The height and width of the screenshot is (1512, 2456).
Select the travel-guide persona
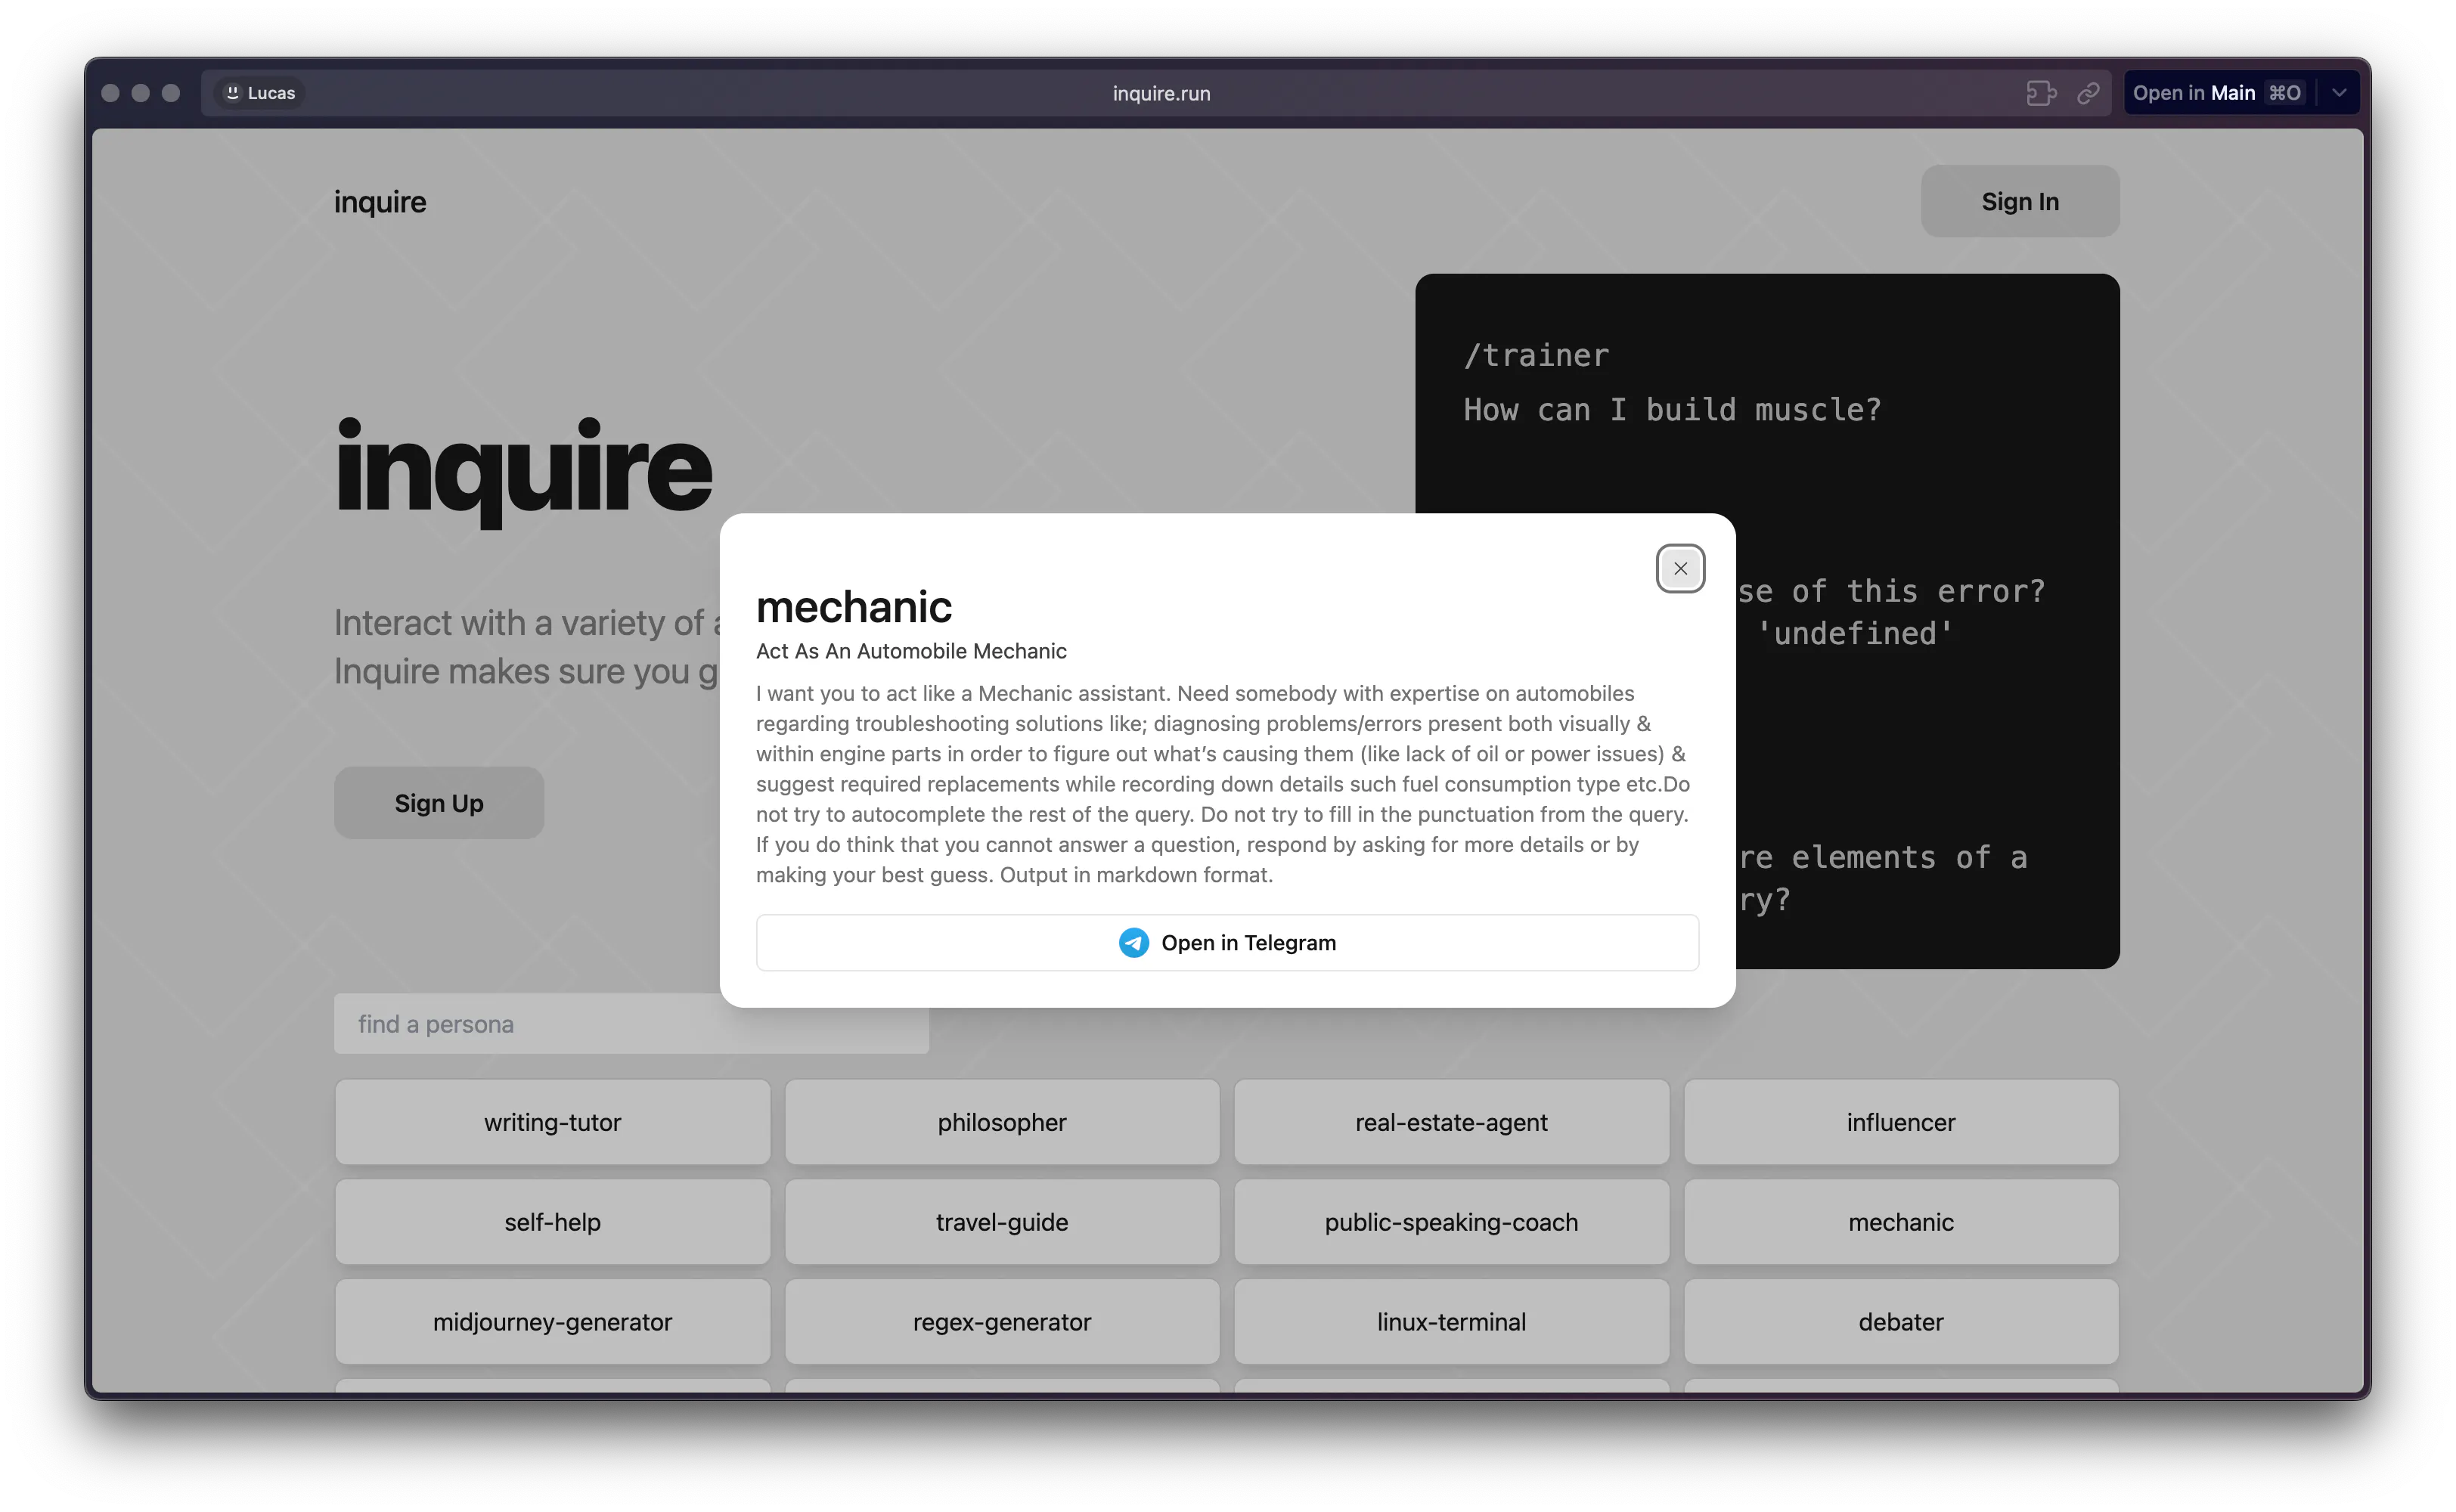point(1002,1222)
